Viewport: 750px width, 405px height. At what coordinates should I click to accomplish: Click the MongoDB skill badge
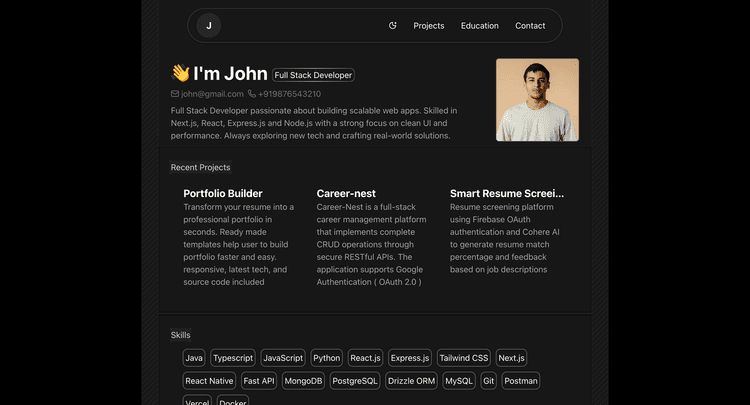(x=303, y=381)
